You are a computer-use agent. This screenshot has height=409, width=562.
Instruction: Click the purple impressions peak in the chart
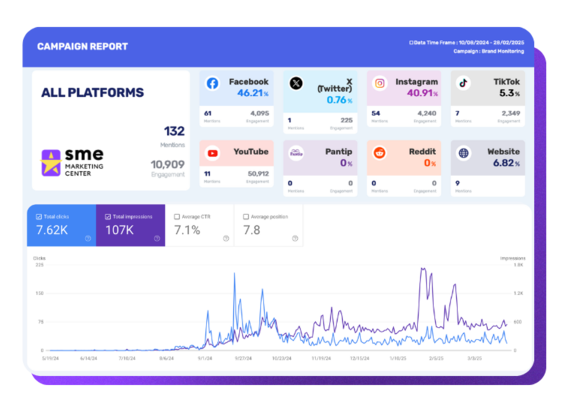click(x=423, y=268)
